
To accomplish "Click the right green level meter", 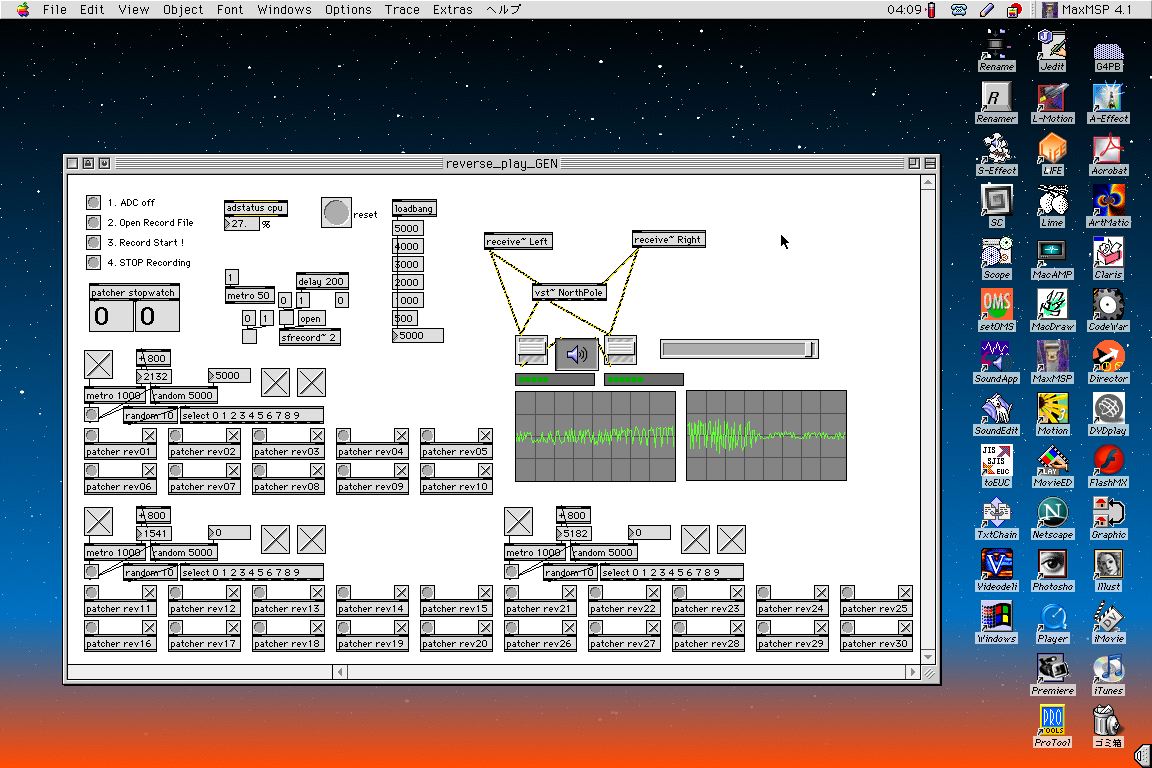I will coord(644,379).
